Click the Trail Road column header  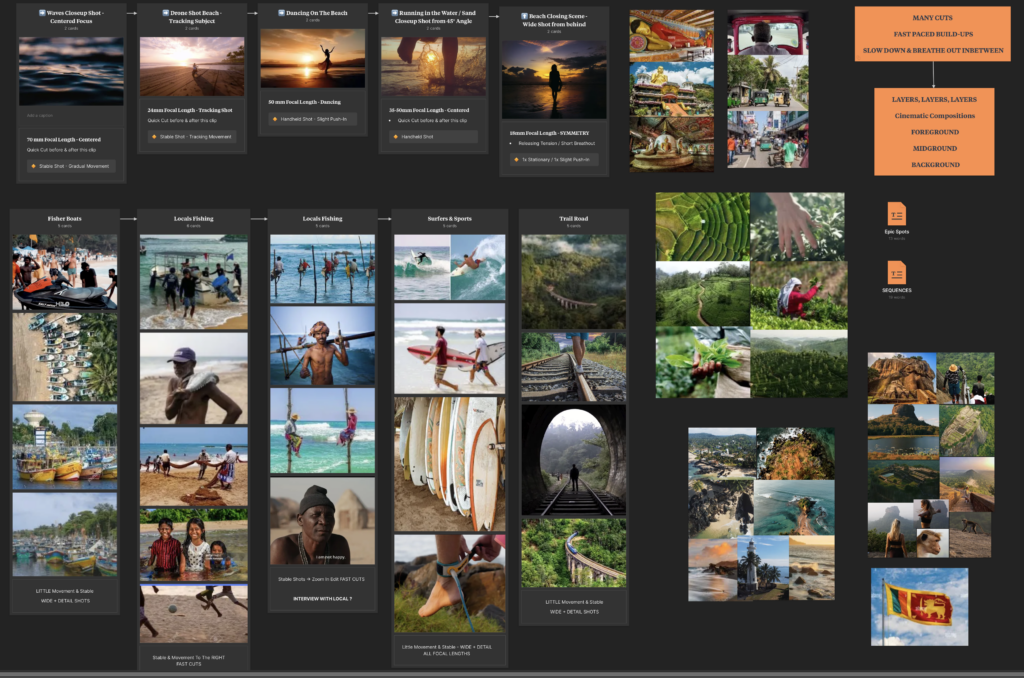573,218
